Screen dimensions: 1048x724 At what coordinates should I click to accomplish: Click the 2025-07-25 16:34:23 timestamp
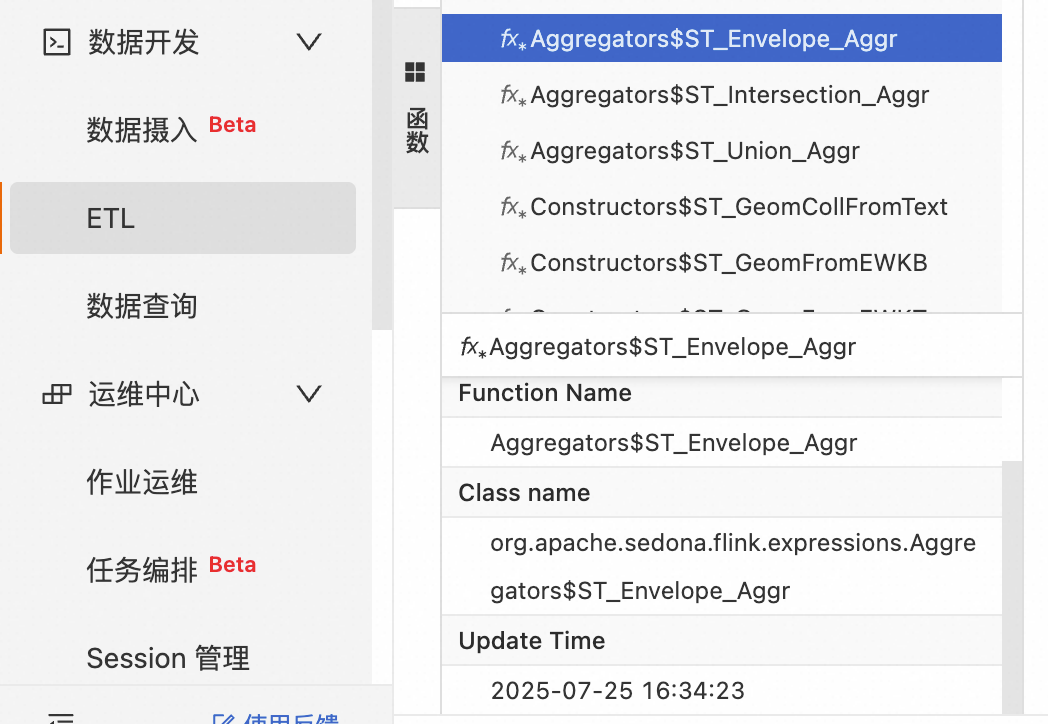click(x=618, y=691)
